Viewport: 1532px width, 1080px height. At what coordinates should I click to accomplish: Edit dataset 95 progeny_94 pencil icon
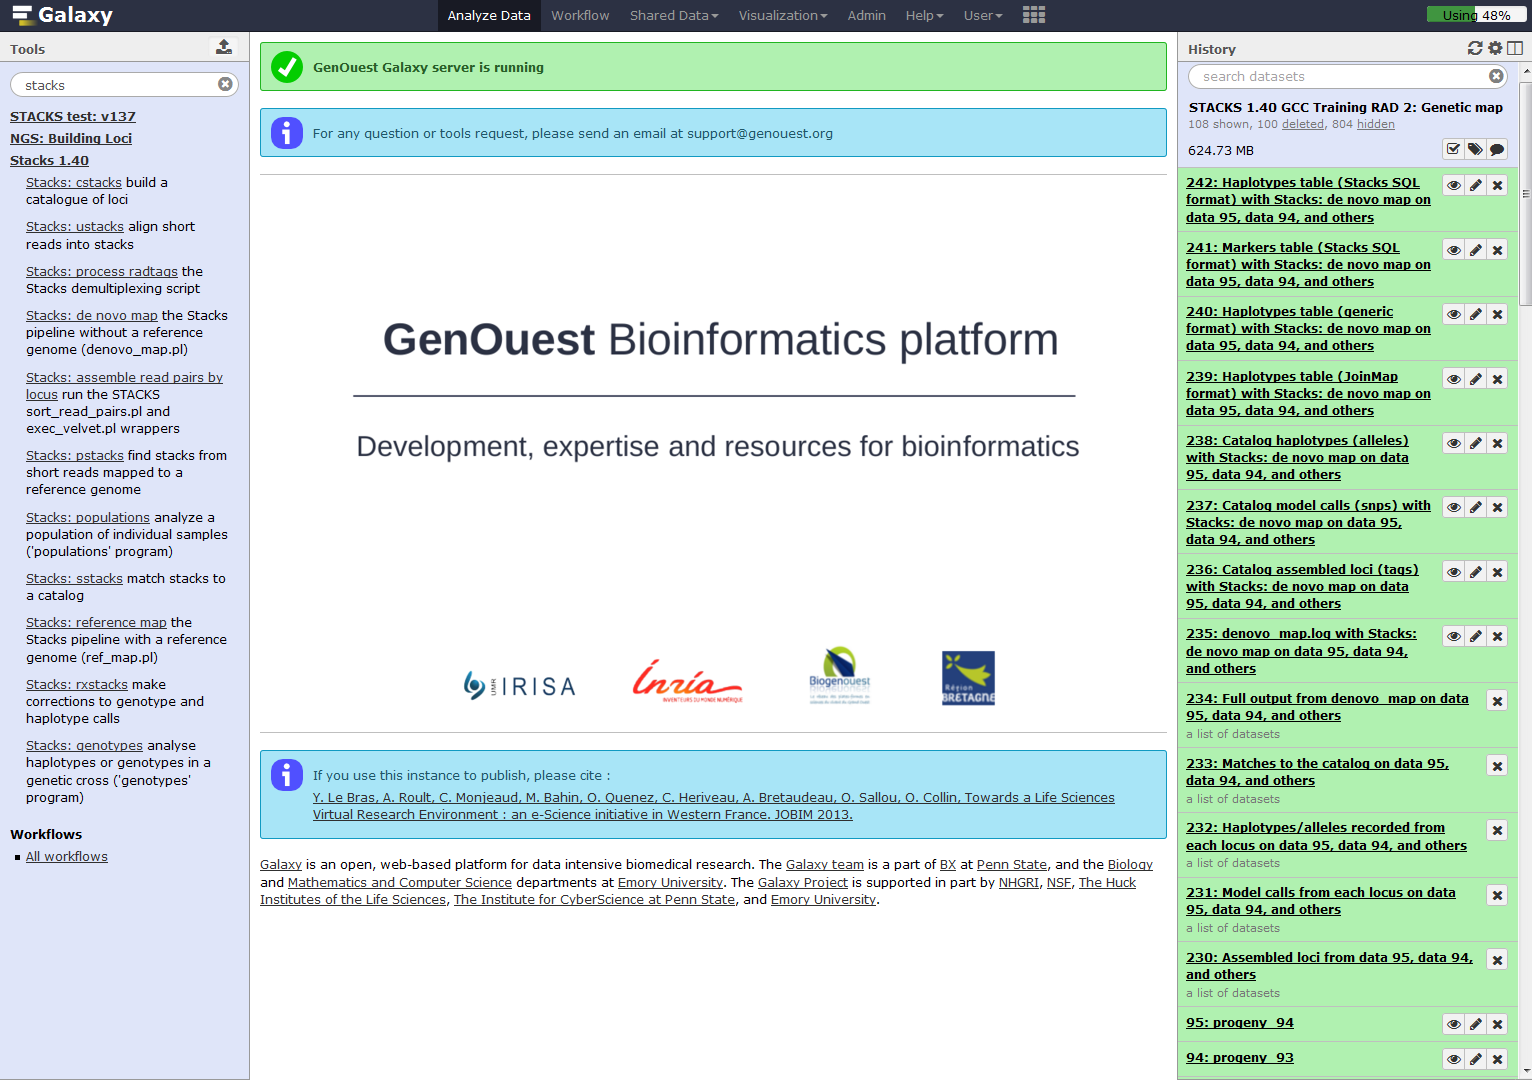pyautogui.click(x=1476, y=1024)
